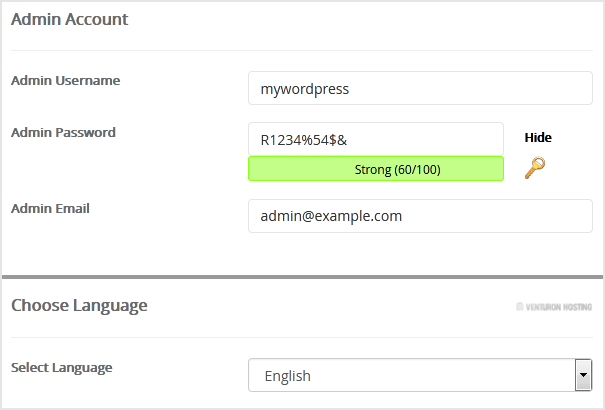The width and height of the screenshot is (605, 410).
Task: Click the Choose Language section heading
Action: click(79, 305)
